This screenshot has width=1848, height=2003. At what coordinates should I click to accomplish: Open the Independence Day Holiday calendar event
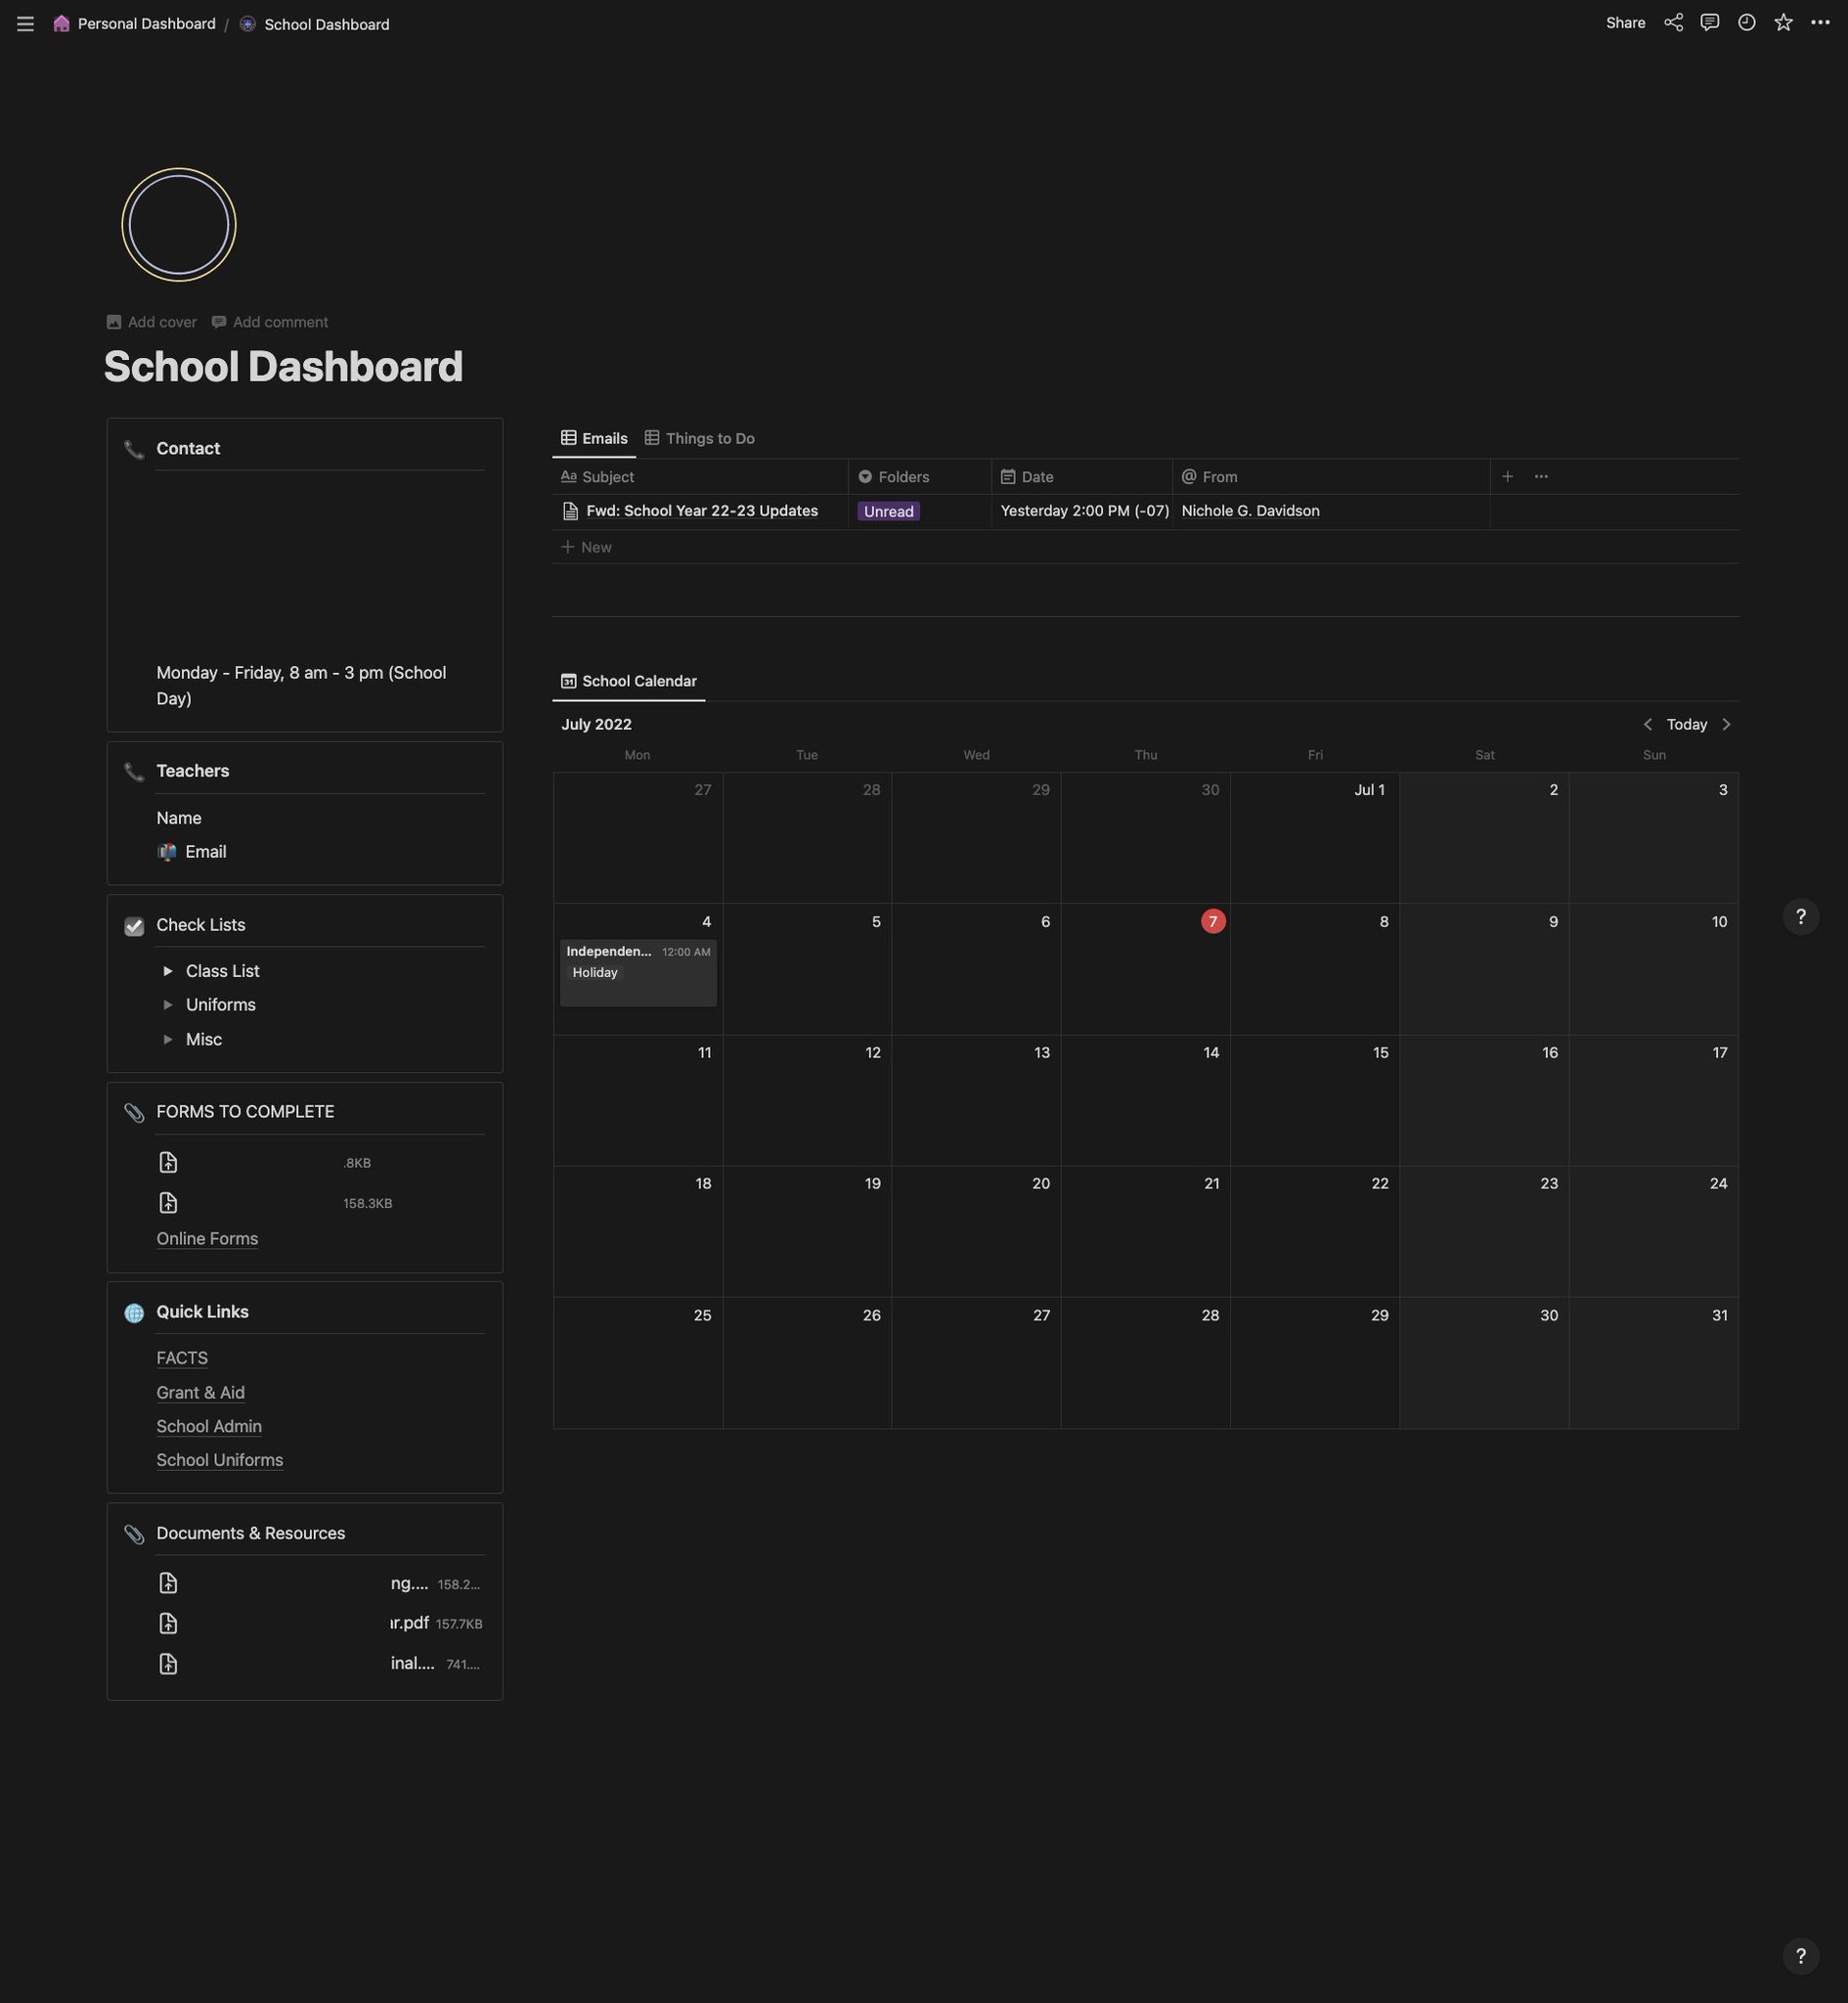click(x=638, y=973)
